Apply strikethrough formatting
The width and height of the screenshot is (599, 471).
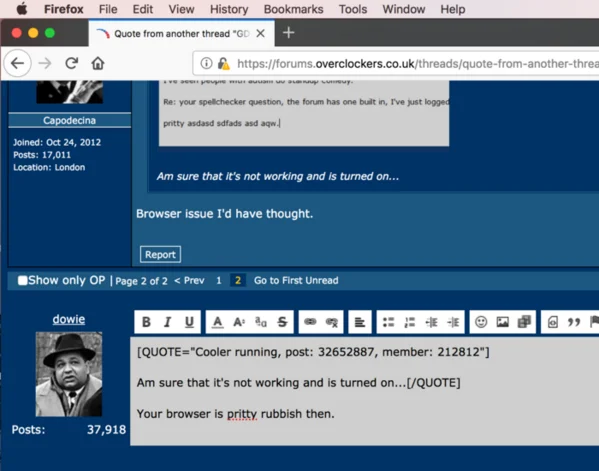(x=282, y=322)
